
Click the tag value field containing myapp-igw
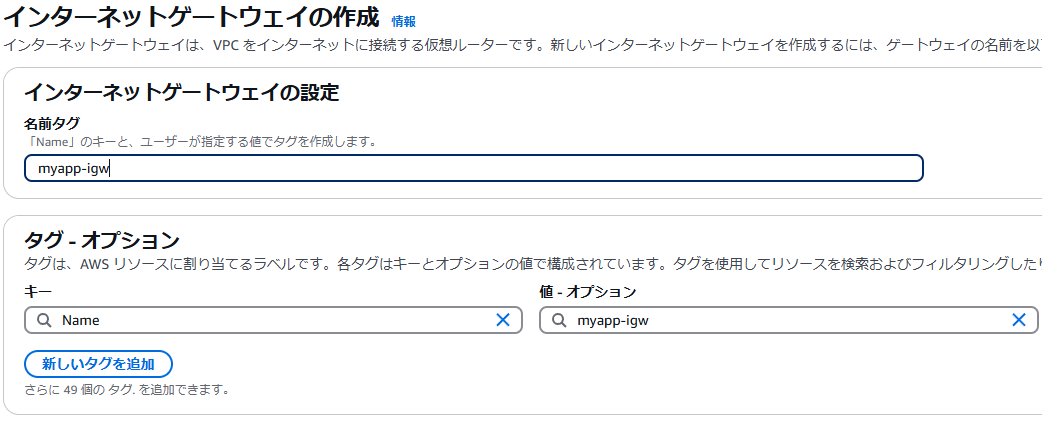pos(788,320)
